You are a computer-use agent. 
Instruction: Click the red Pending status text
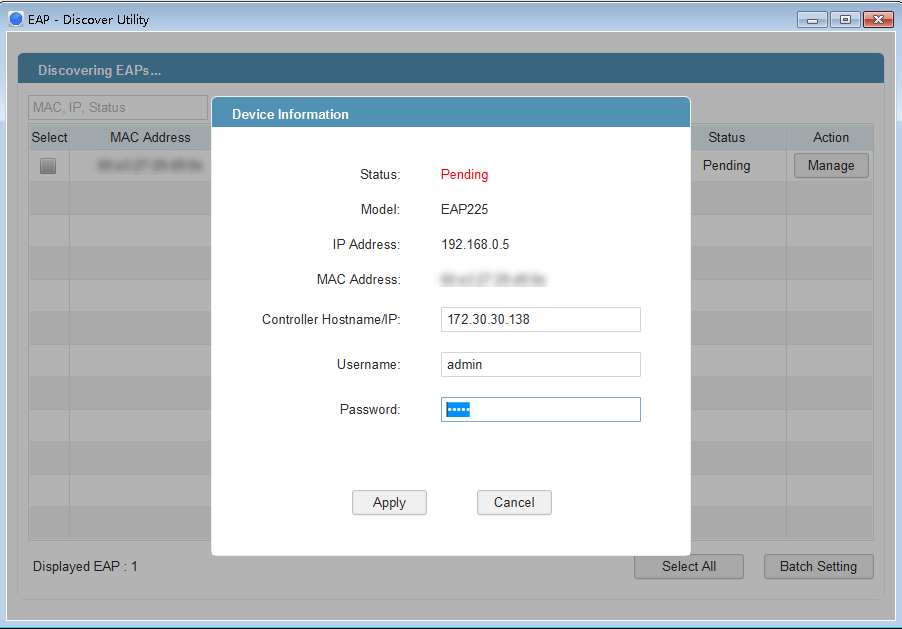(464, 174)
